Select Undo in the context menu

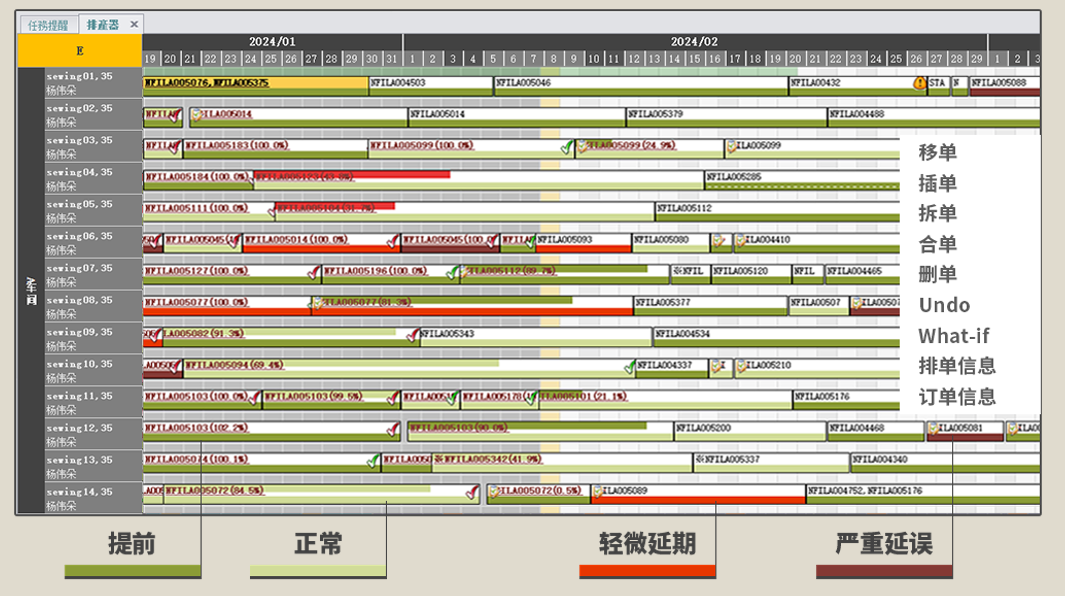(x=944, y=305)
